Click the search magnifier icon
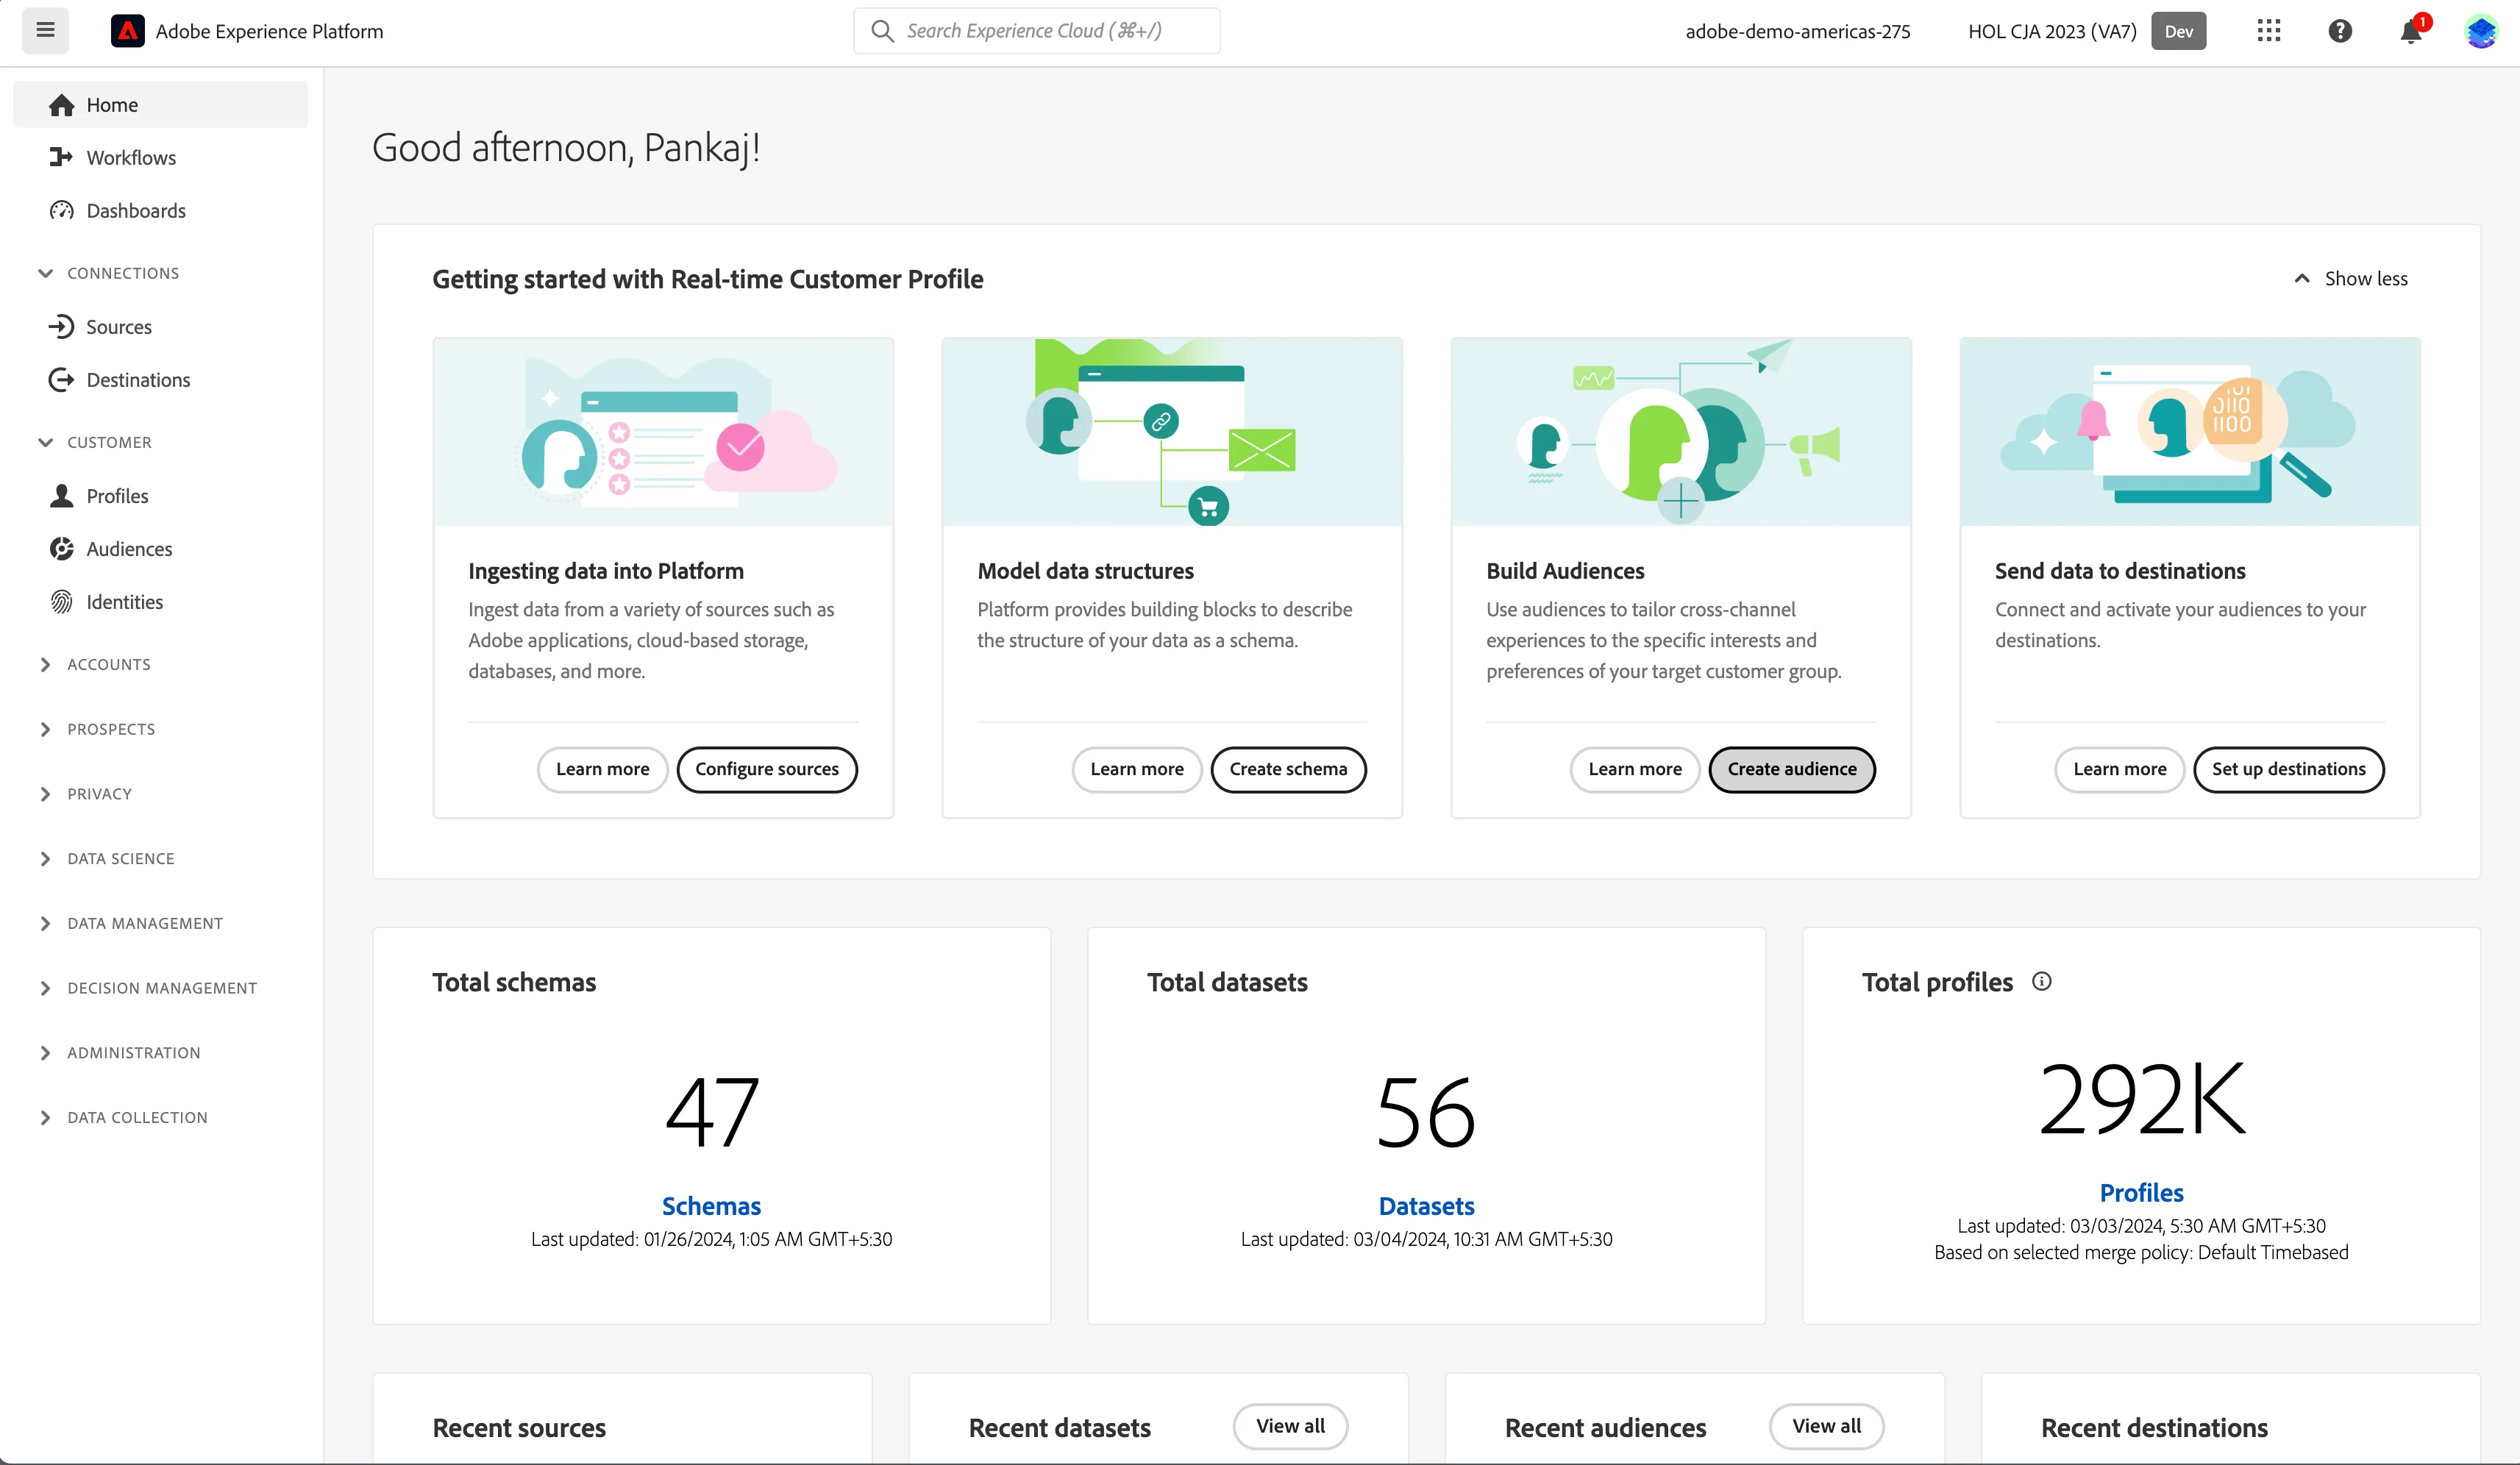Viewport: 2520px width, 1465px height. pyautogui.click(x=882, y=31)
